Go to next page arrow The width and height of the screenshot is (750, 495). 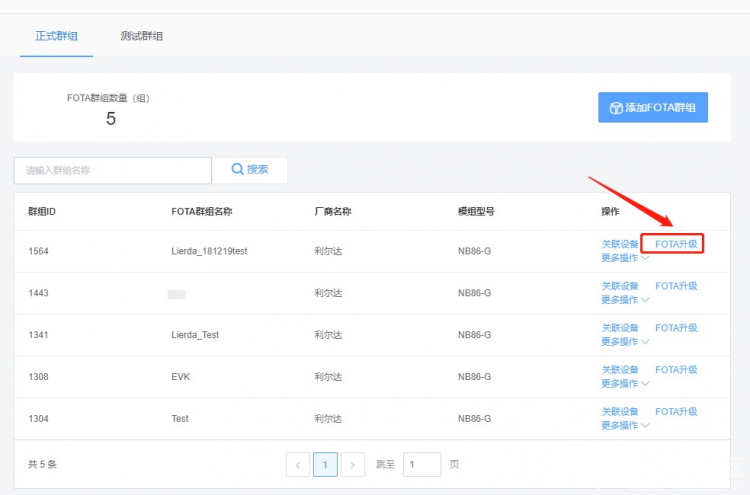(353, 464)
